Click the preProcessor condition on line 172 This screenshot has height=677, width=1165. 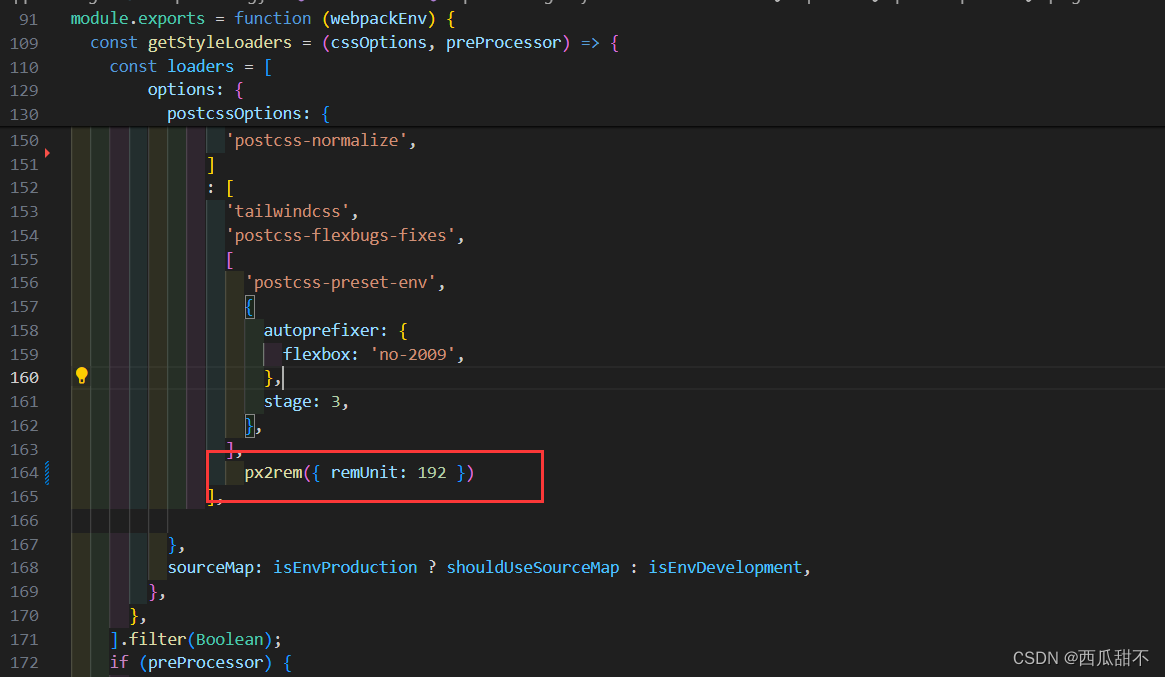pyautogui.click(x=204, y=661)
